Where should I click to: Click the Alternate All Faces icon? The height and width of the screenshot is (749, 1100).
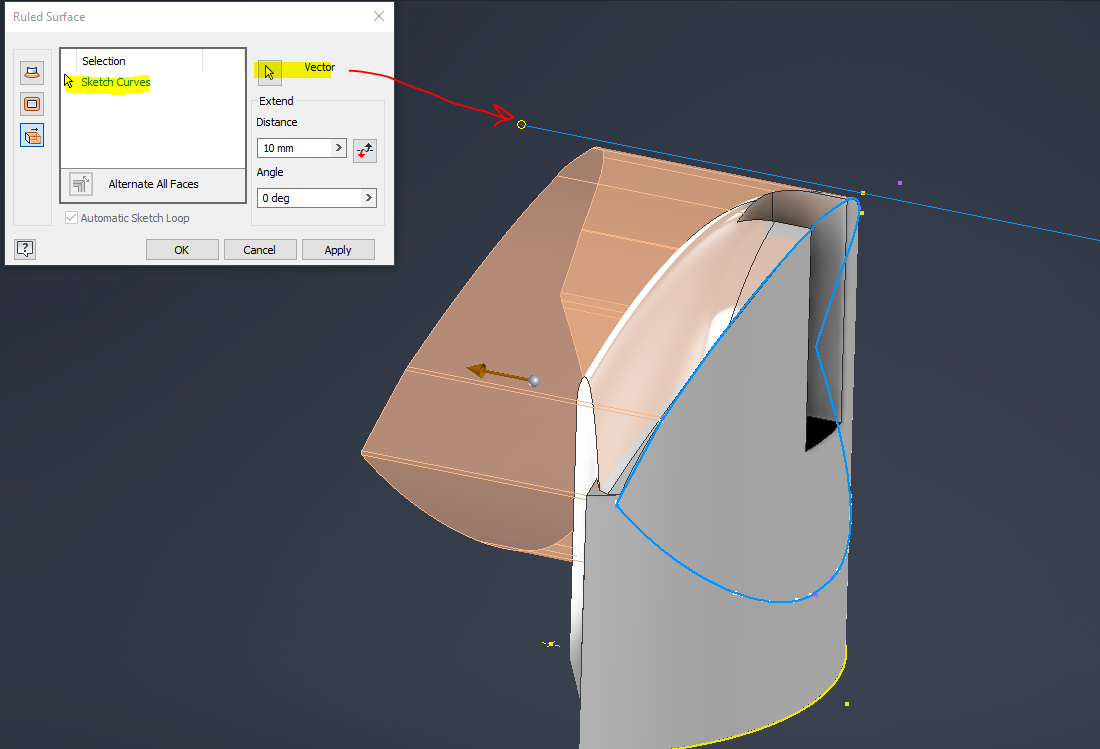point(80,184)
